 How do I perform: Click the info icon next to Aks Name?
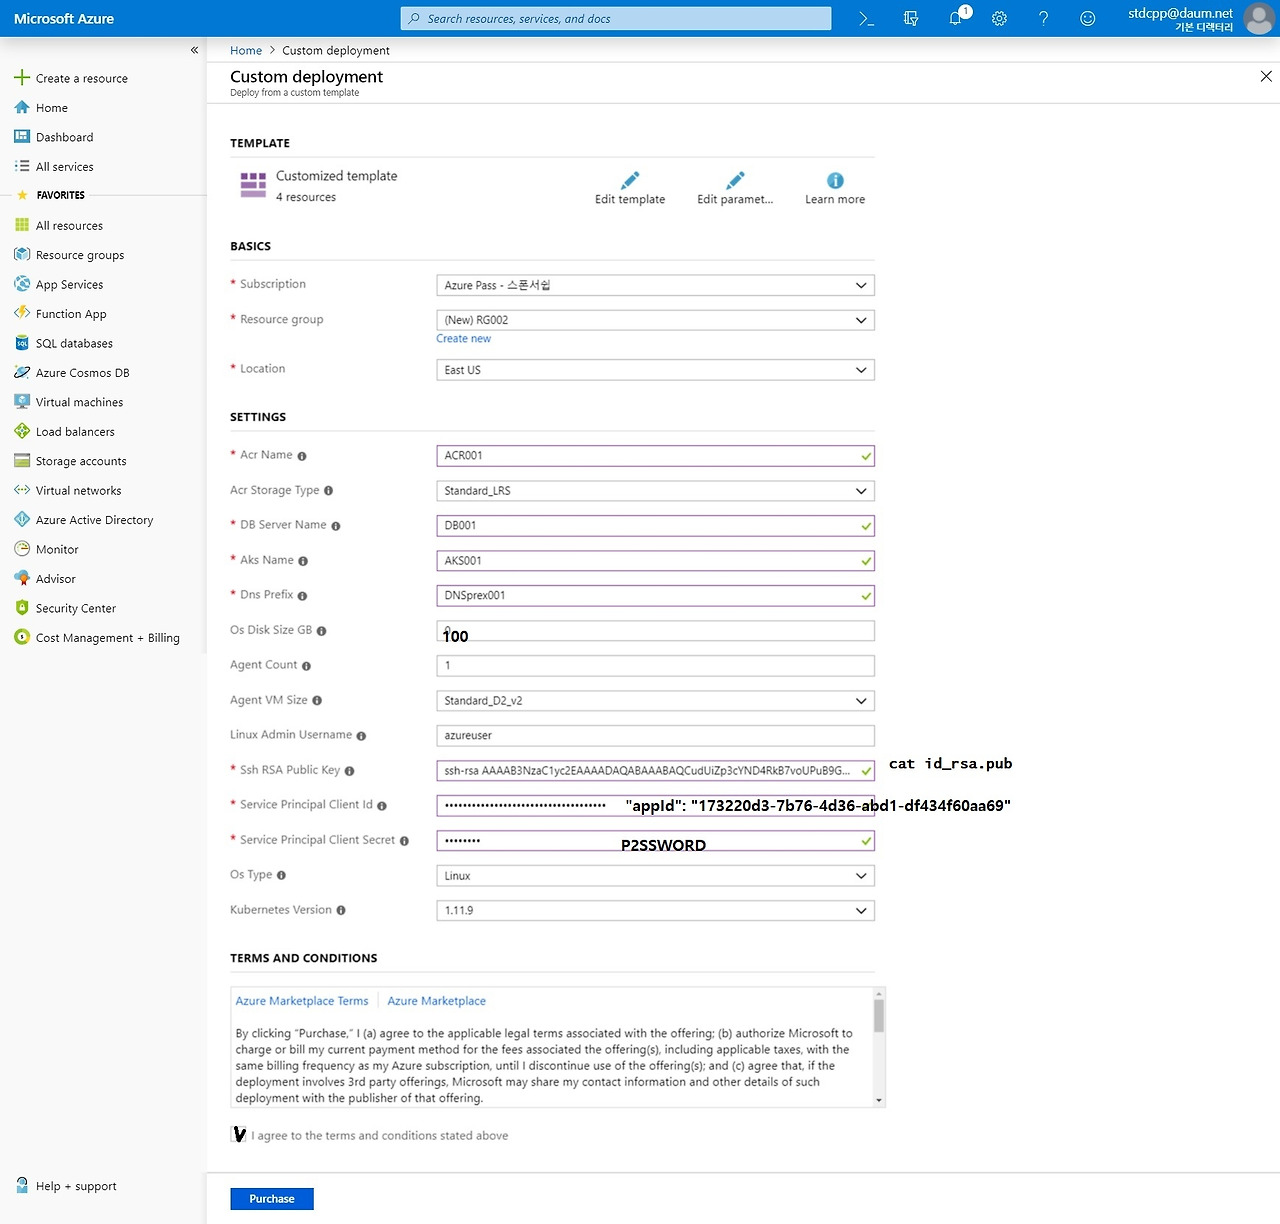pyautogui.click(x=303, y=561)
